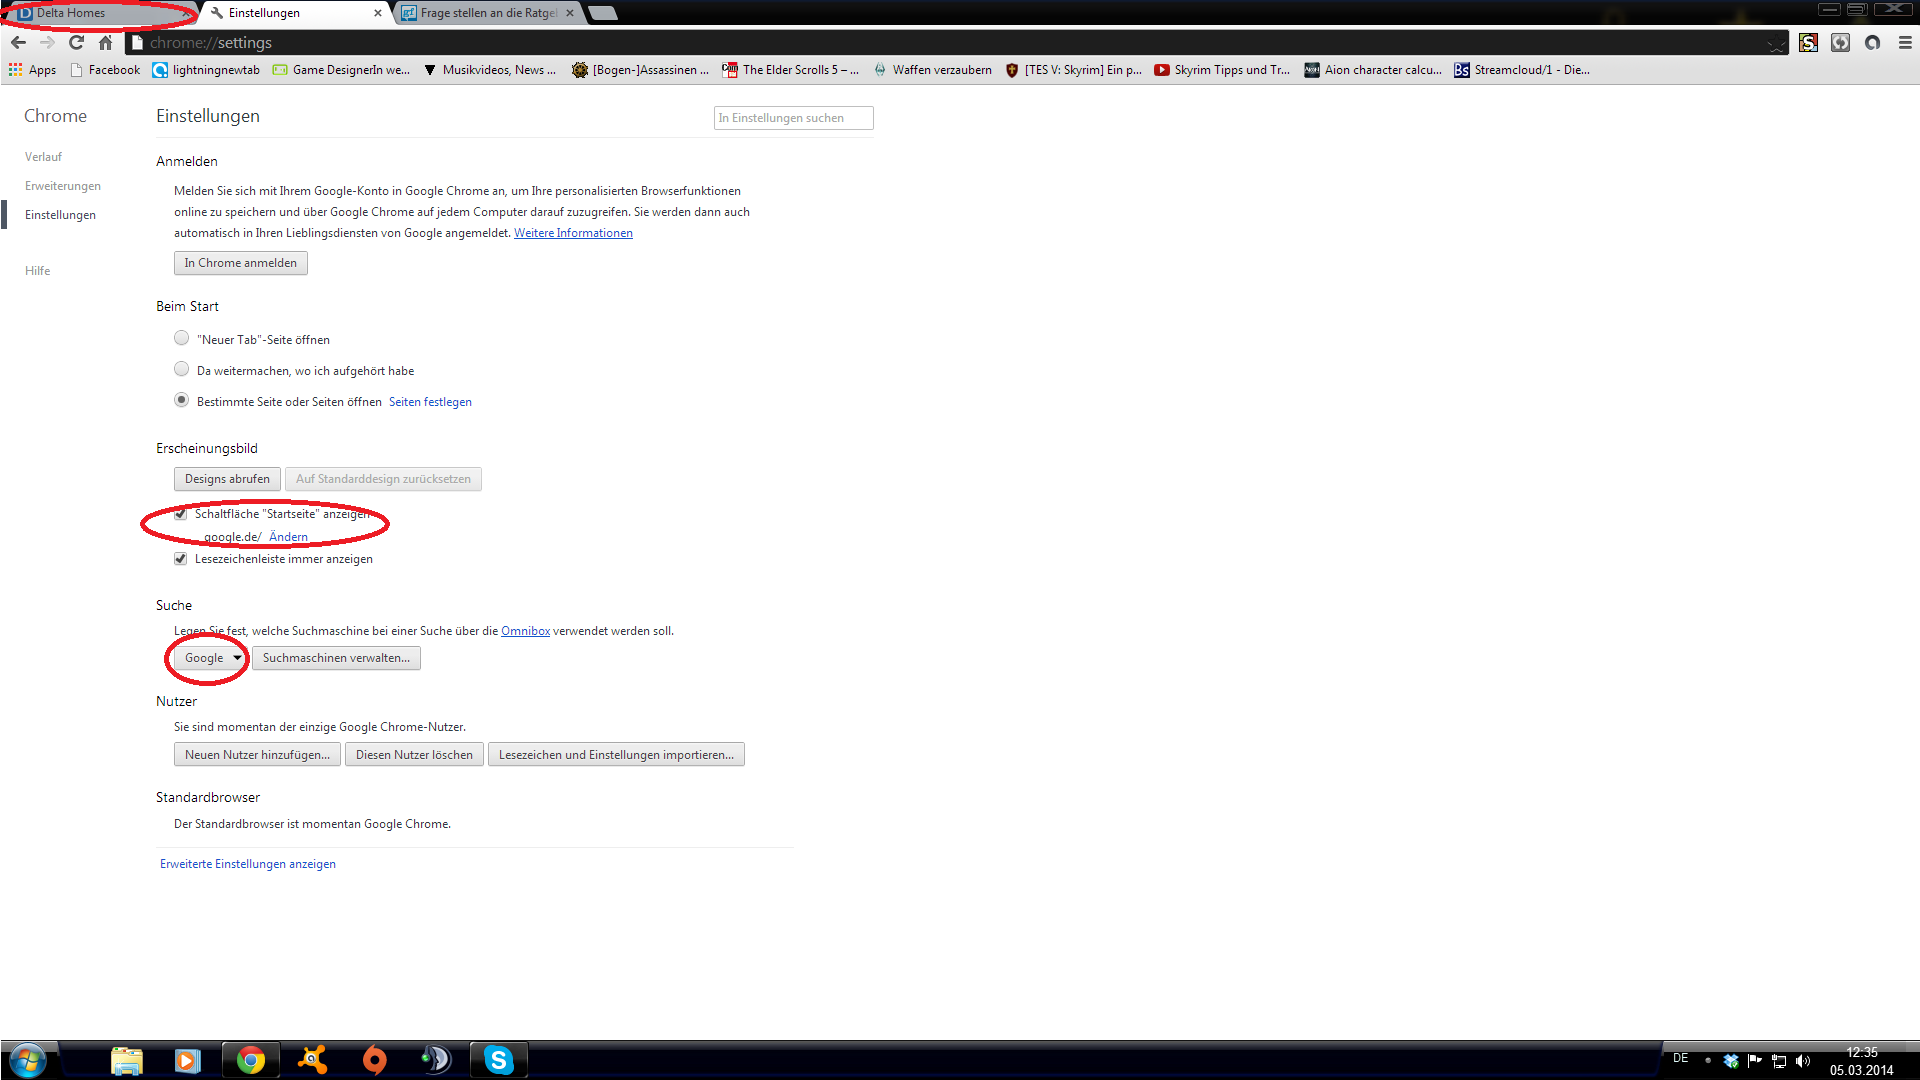Launch Origin from the taskbar
Screen dimensions: 1920x1080
pyautogui.click(x=375, y=1060)
